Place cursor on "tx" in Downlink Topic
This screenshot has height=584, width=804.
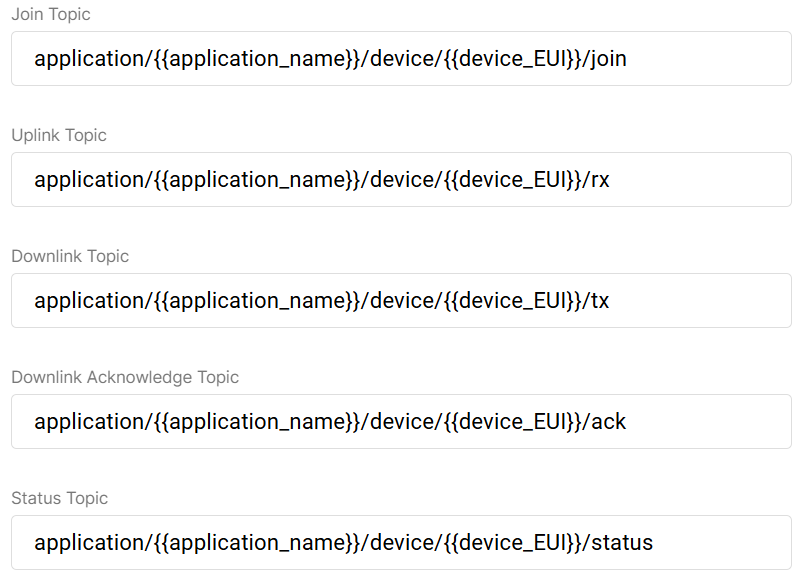[600, 300]
